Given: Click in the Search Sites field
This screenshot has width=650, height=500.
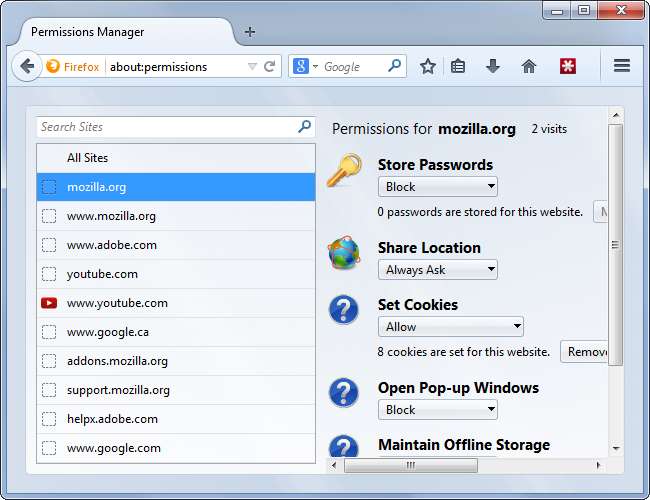Looking at the screenshot, I should coord(165,127).
